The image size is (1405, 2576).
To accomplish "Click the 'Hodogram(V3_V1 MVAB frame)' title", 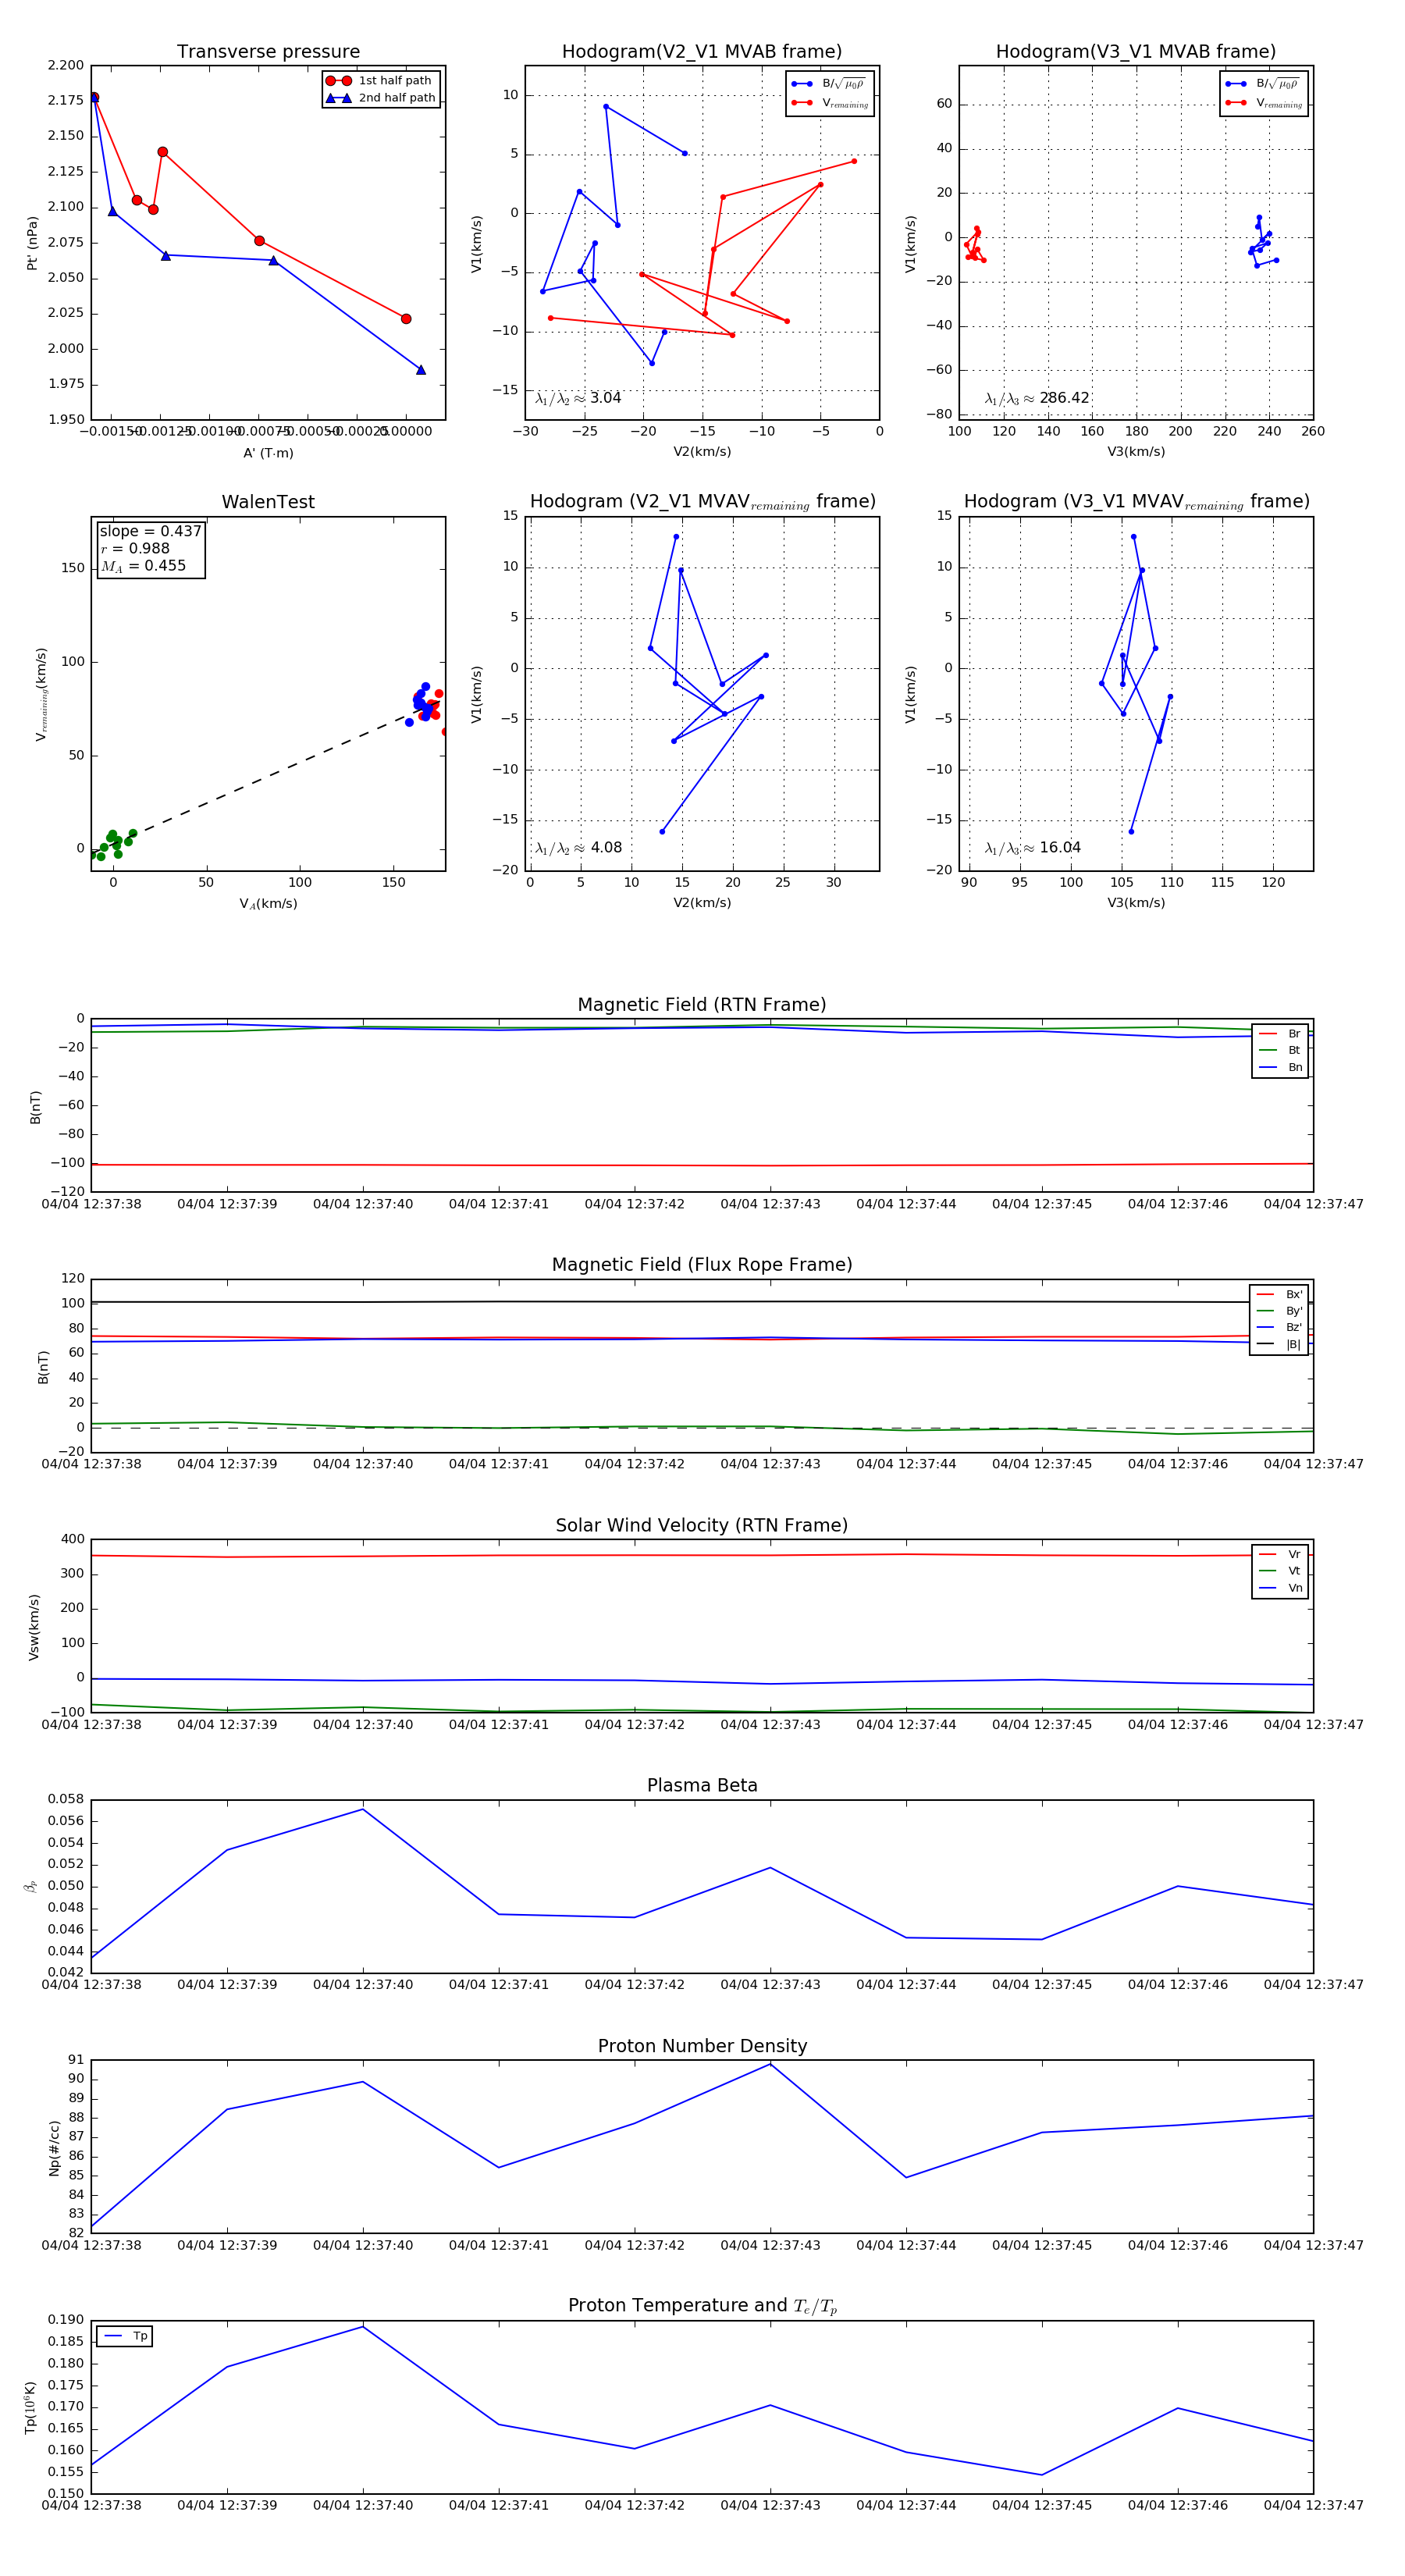I will pos(1136,52).
